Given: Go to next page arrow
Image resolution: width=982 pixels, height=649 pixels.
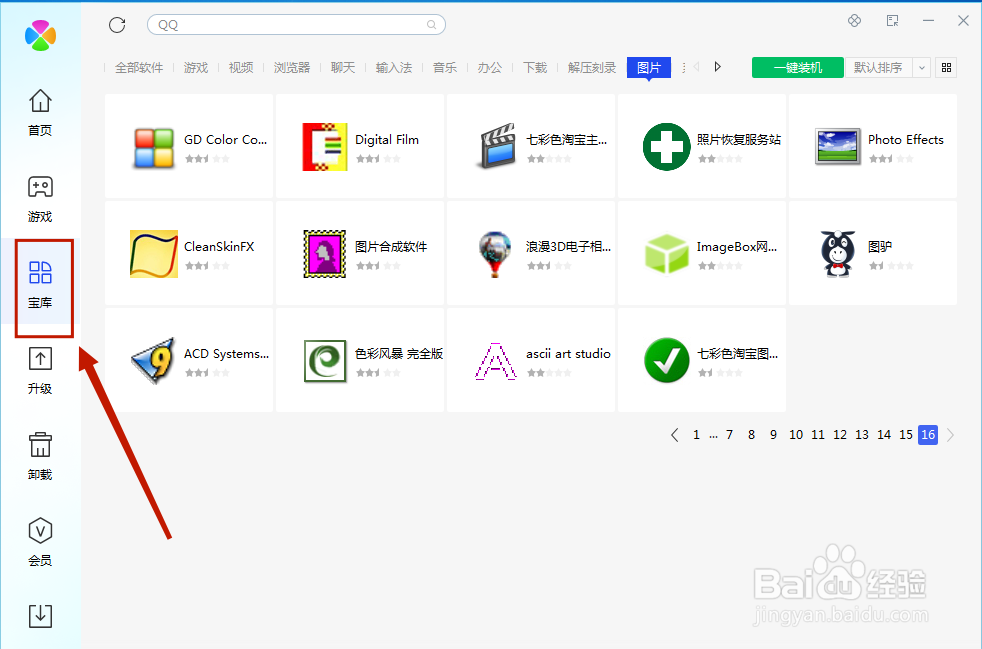Looking at the screenshot, I should pyautogui.click(x=951, y=435).
